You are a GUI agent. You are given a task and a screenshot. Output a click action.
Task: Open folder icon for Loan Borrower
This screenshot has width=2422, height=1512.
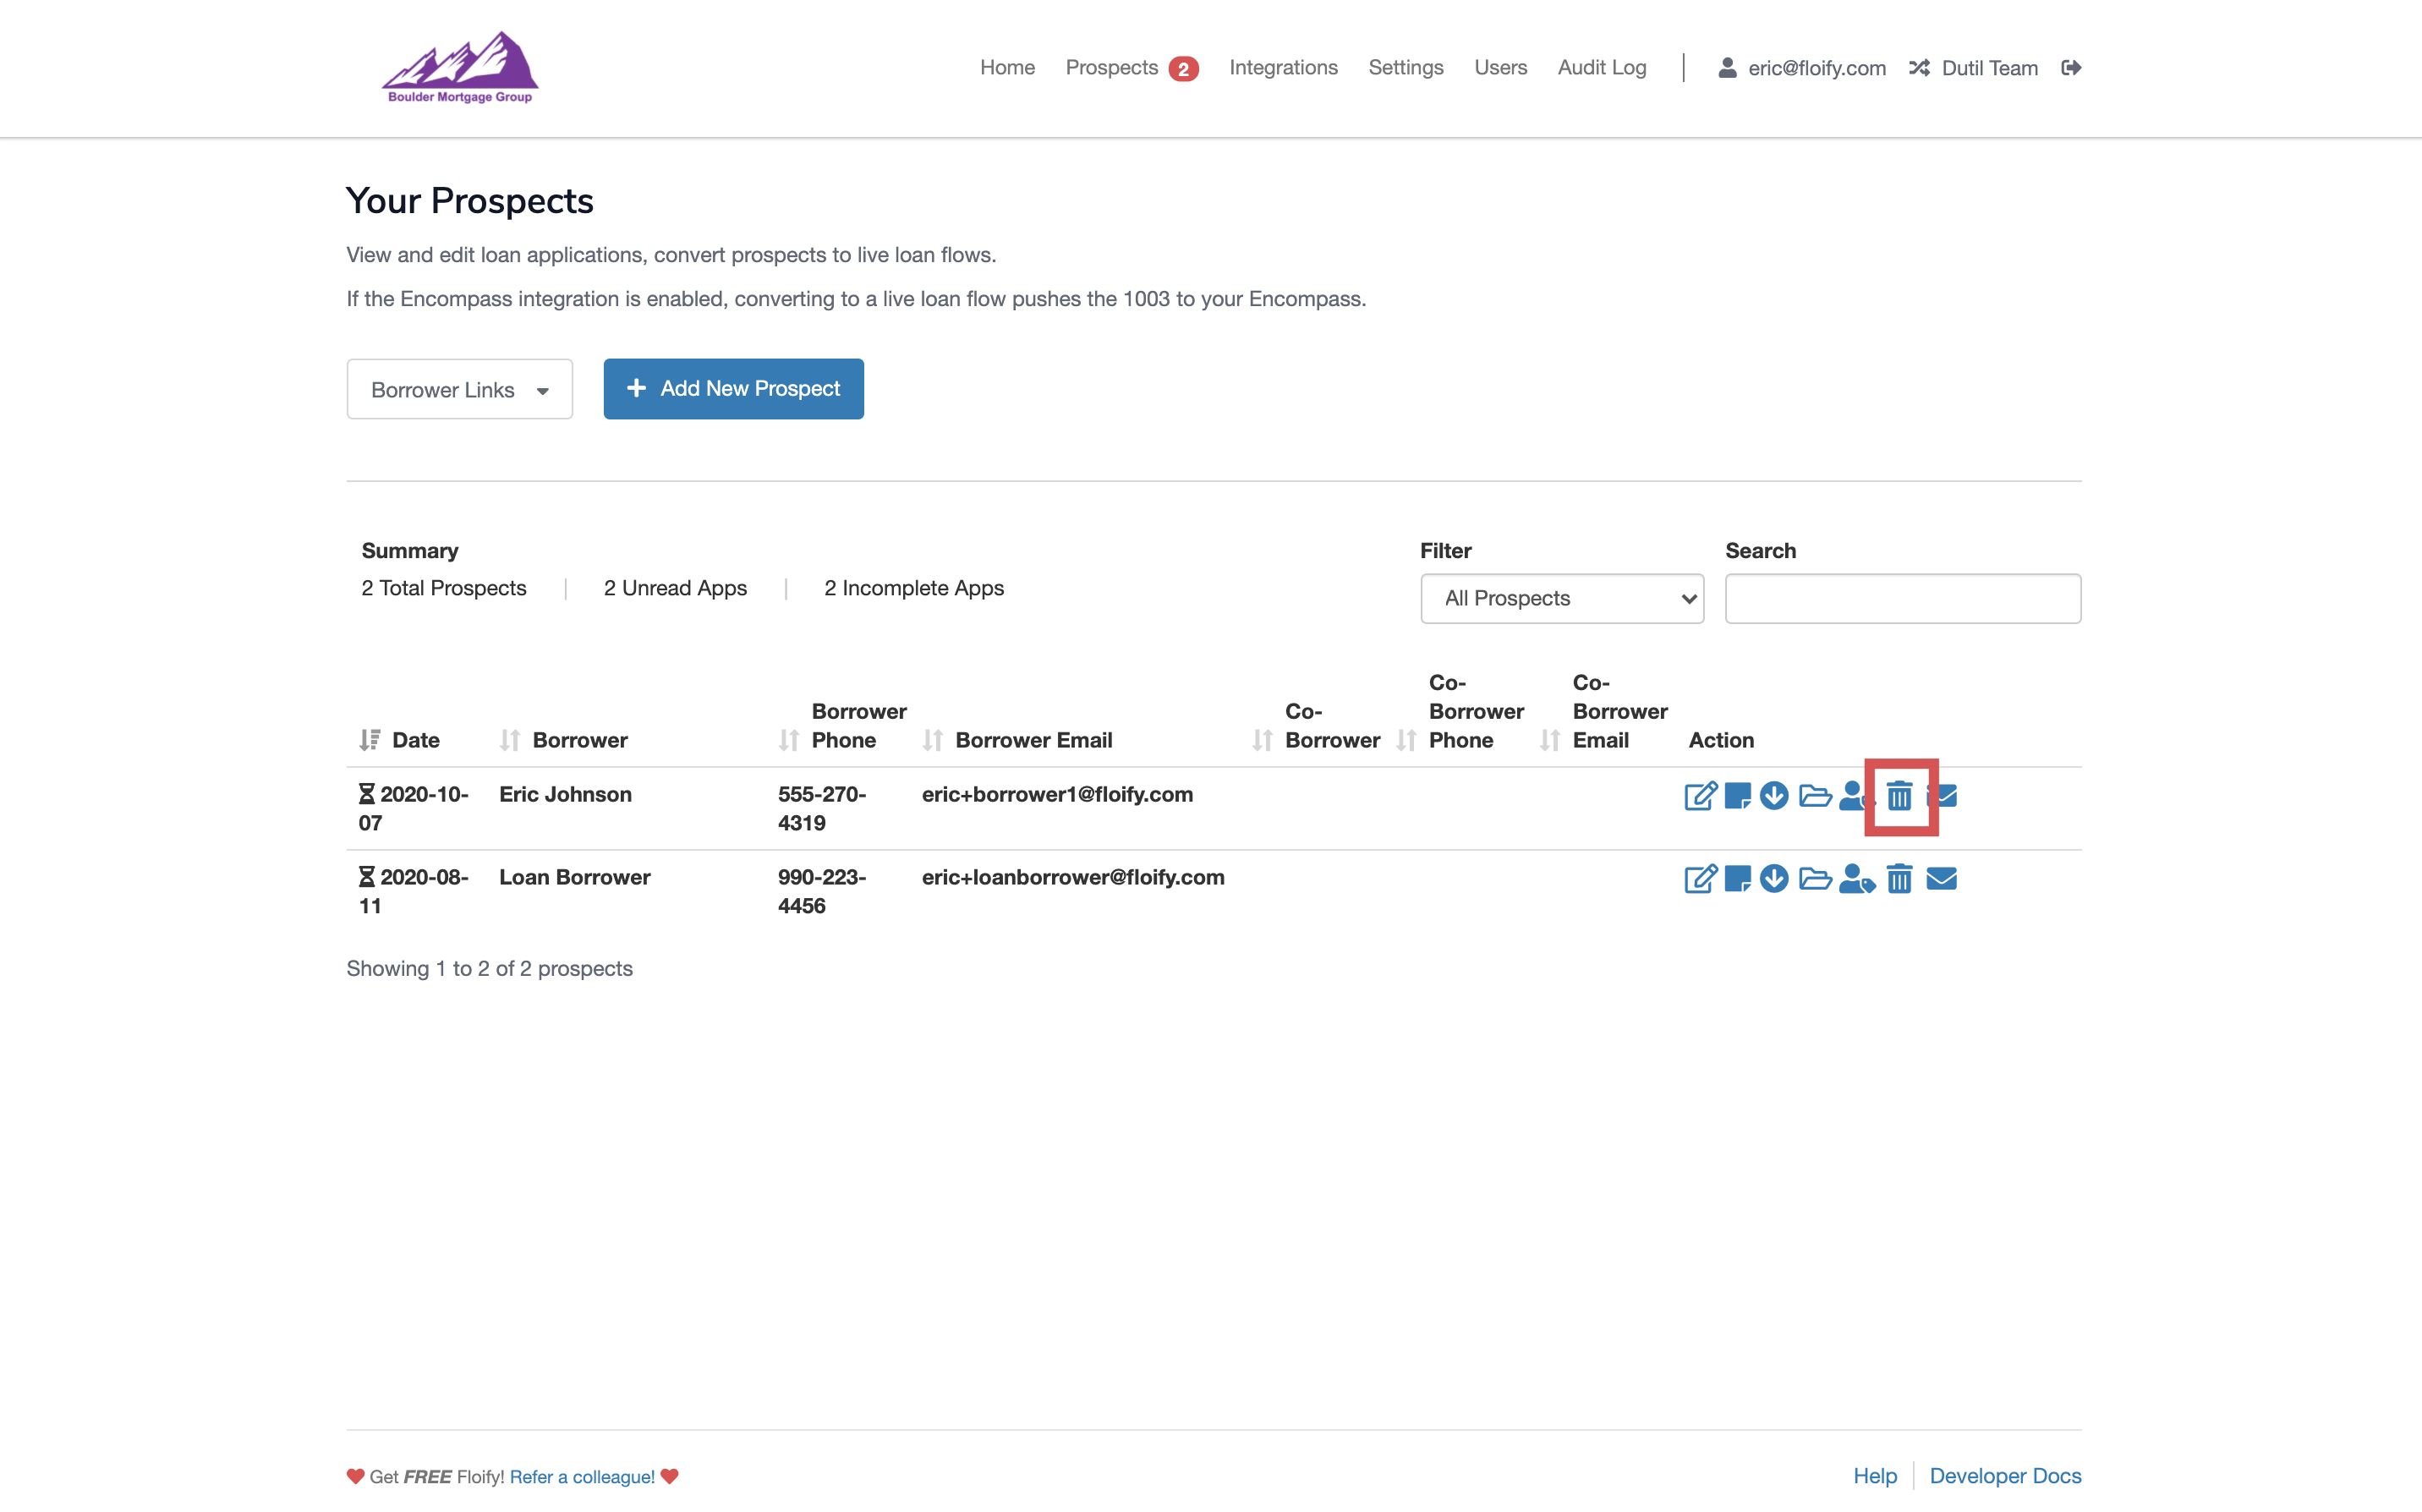(1815, 879)
